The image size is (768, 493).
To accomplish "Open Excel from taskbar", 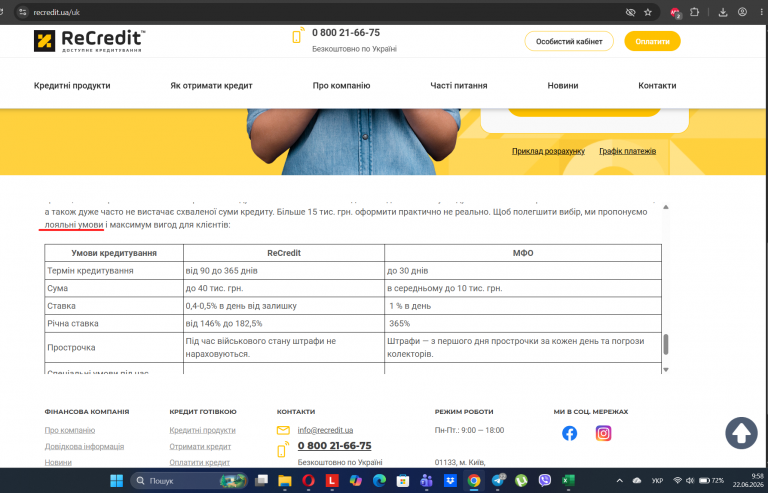I will (568, 481).
